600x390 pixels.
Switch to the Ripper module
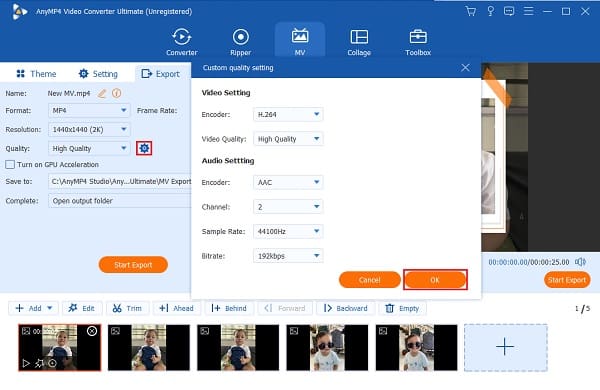(241, 42)
